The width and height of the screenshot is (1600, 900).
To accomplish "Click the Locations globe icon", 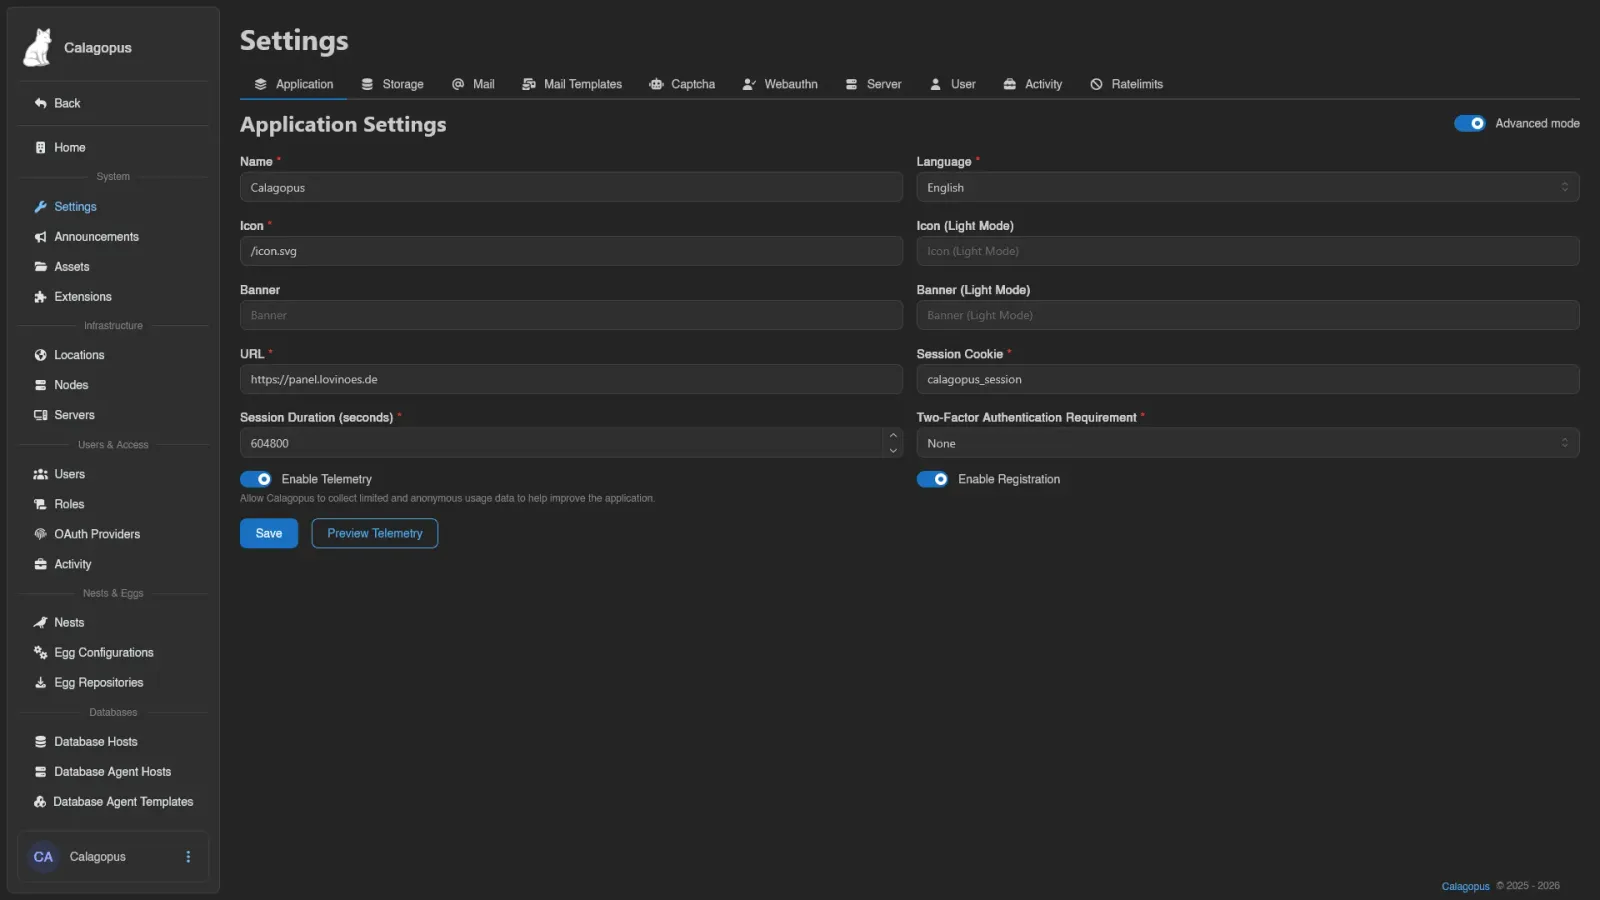I will tap(41, 355).
